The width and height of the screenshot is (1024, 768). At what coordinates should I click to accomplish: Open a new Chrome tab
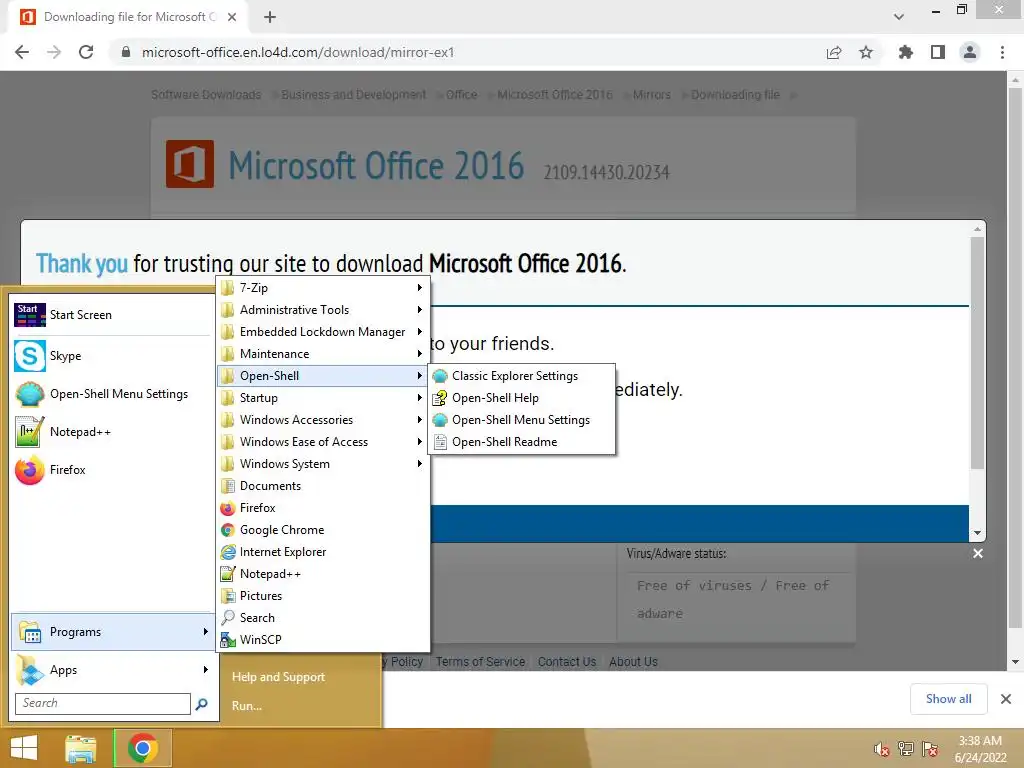(x=270, y=17)
